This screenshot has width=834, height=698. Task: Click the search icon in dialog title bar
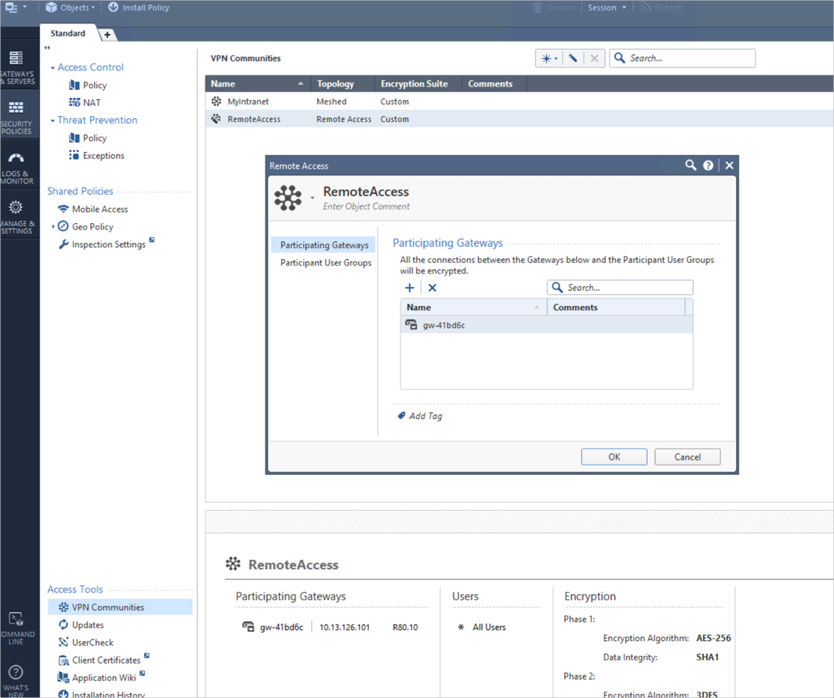(x=690, y=165)
